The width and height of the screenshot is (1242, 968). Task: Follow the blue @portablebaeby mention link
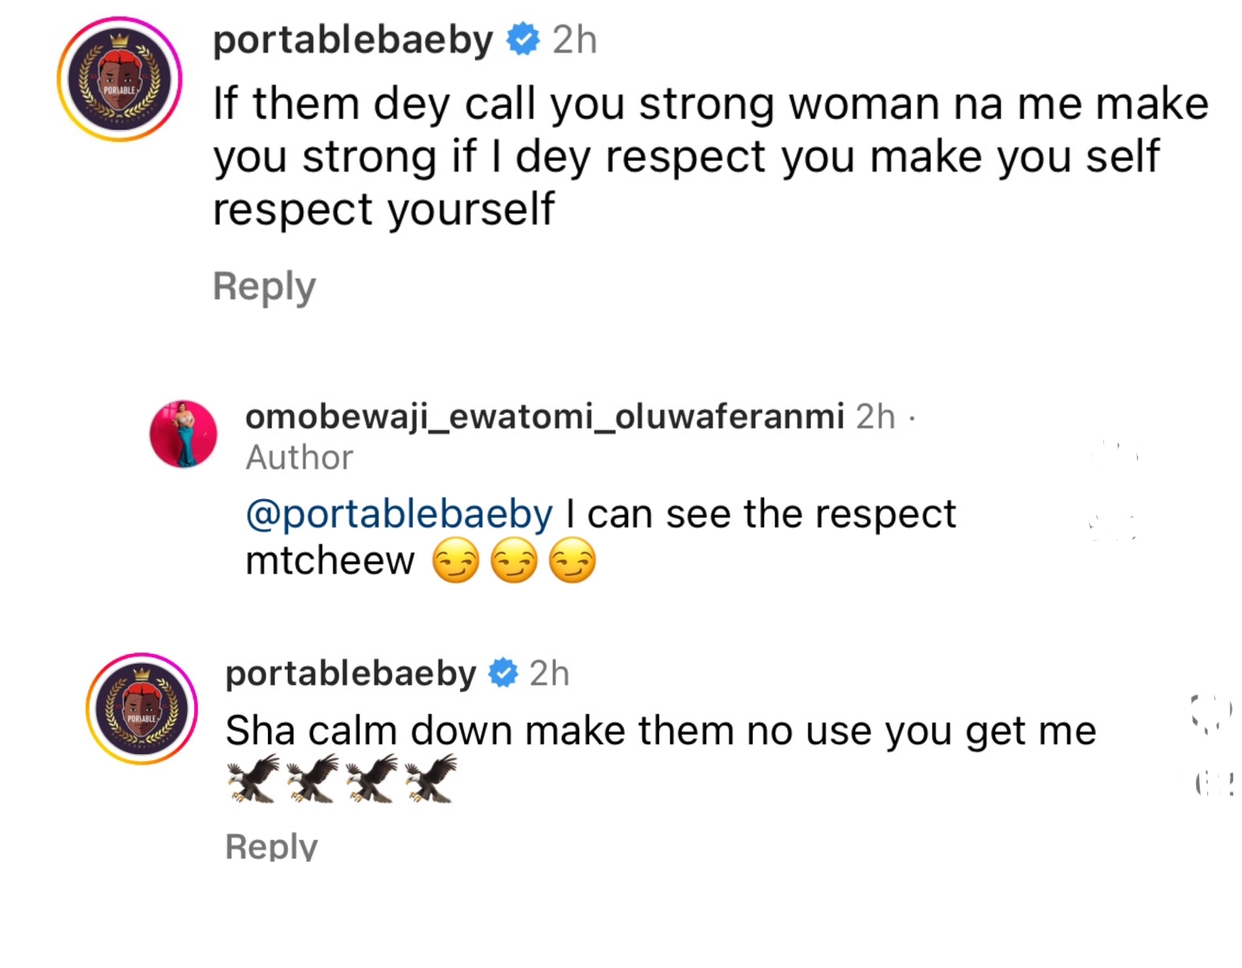(399, 514)
